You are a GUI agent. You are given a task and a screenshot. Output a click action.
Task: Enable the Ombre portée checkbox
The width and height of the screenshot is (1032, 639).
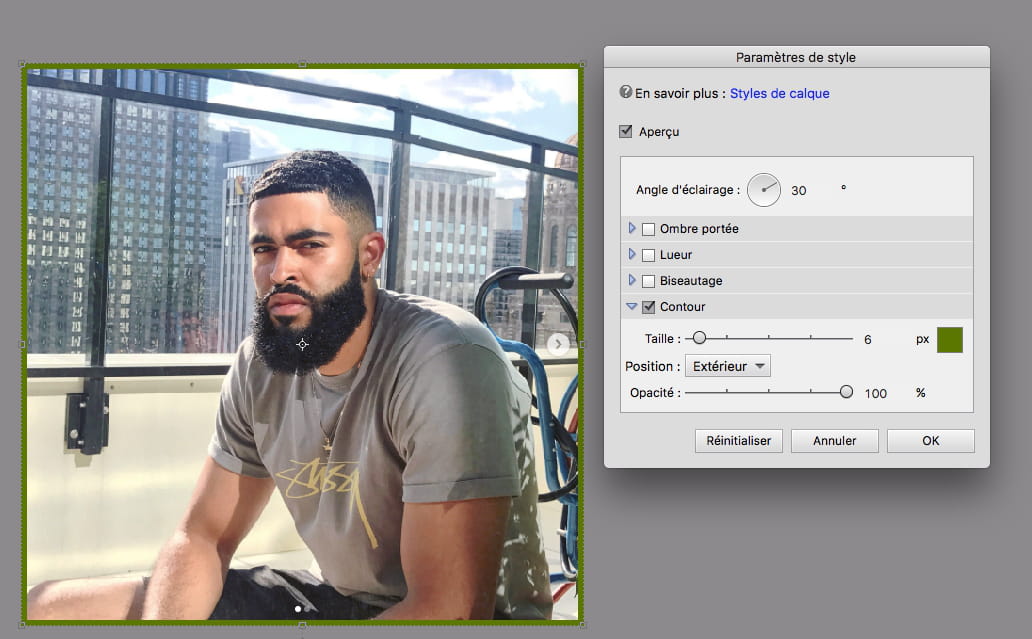648,229
